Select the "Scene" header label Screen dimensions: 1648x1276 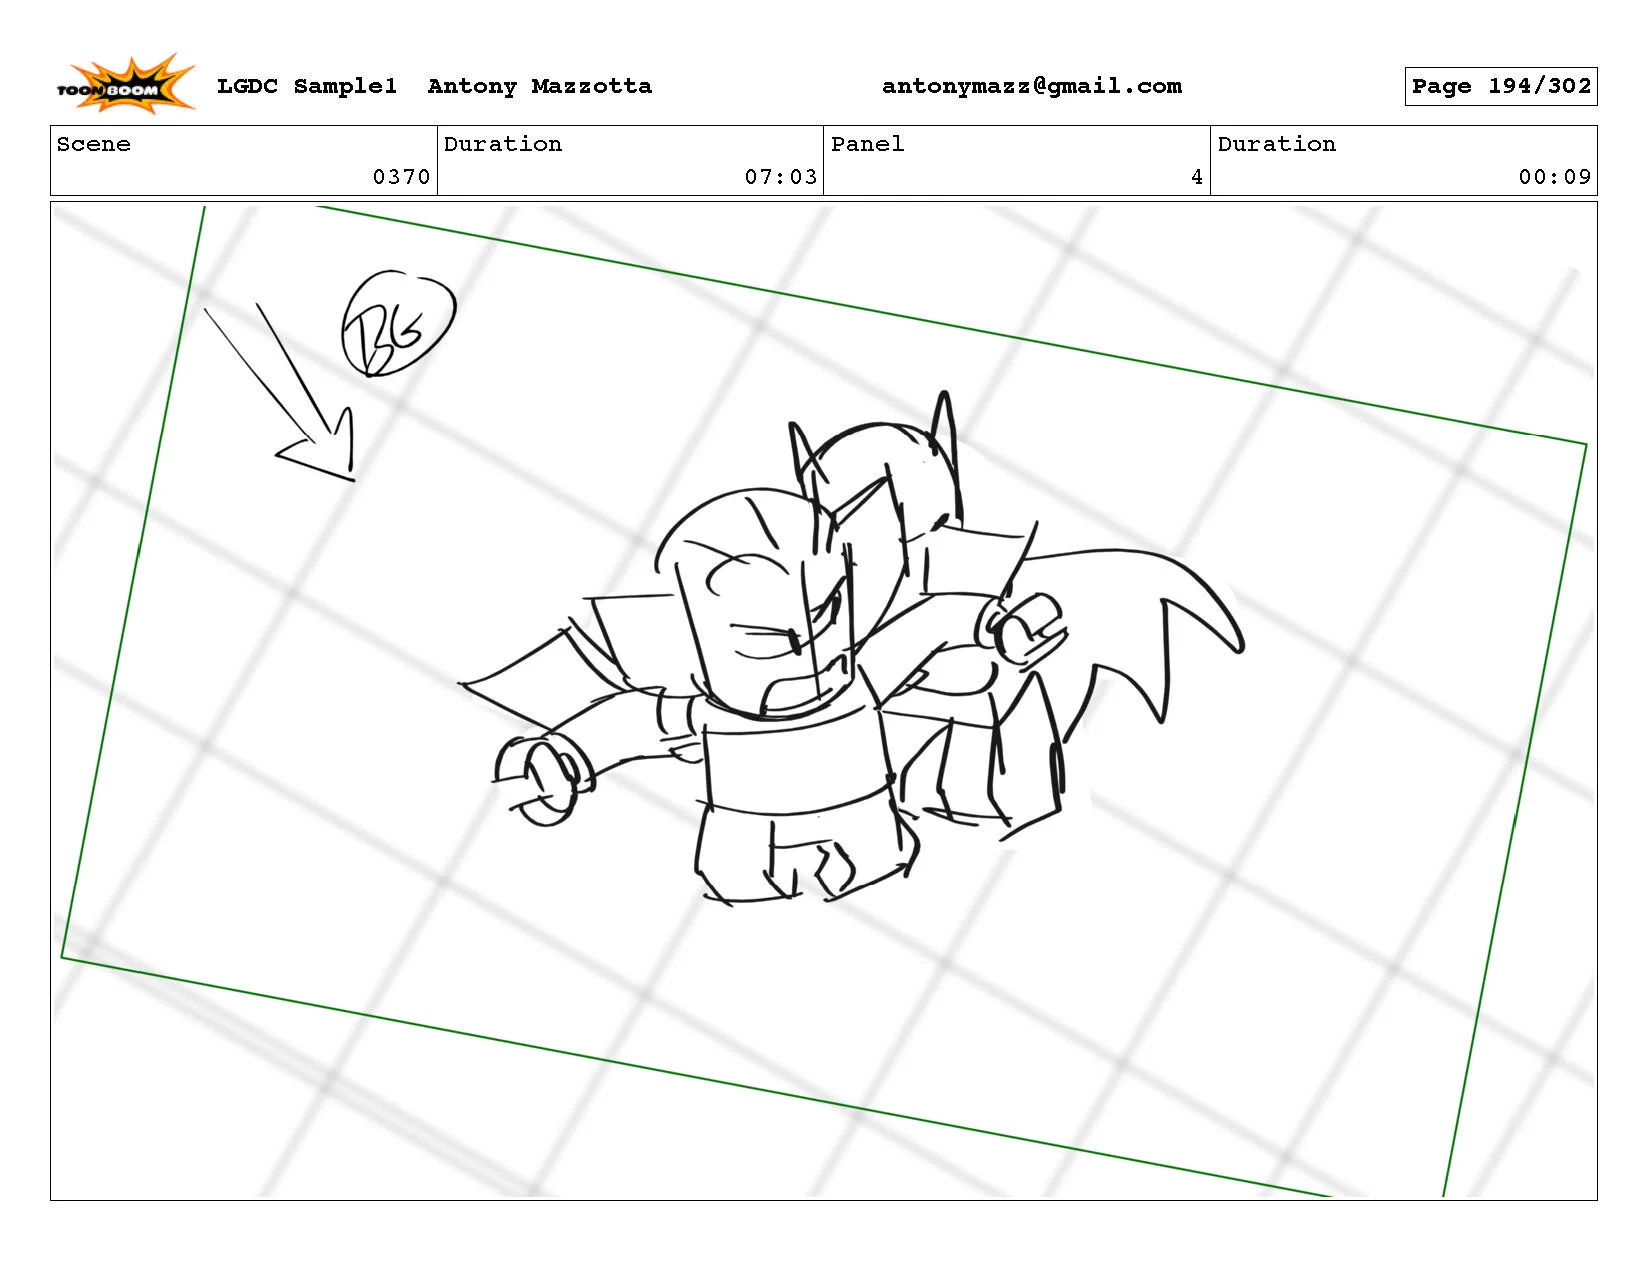tap(94, 144)
